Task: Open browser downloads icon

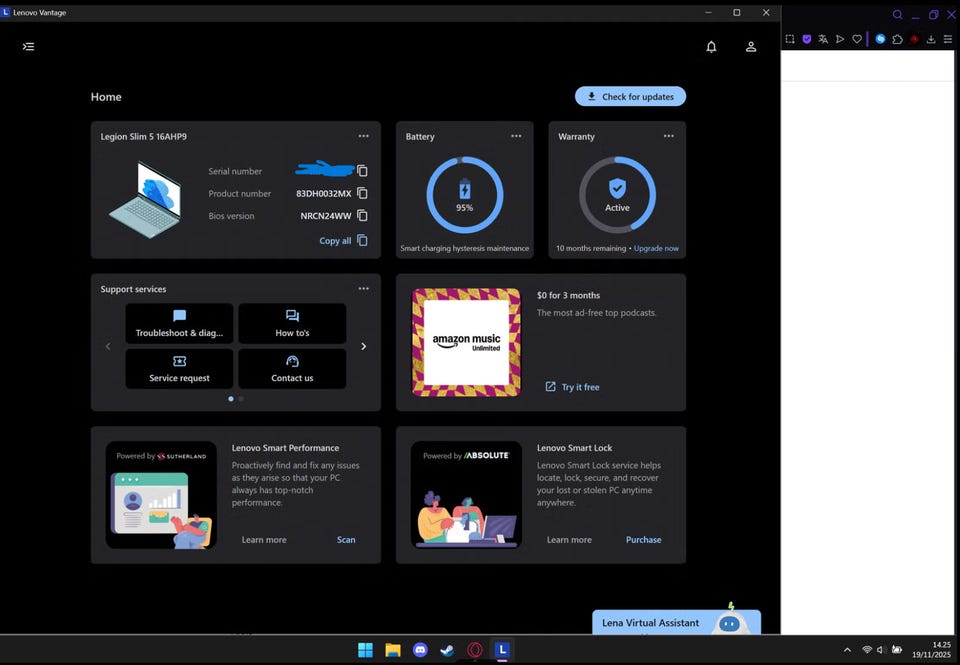Action: [x=931, y=39]
